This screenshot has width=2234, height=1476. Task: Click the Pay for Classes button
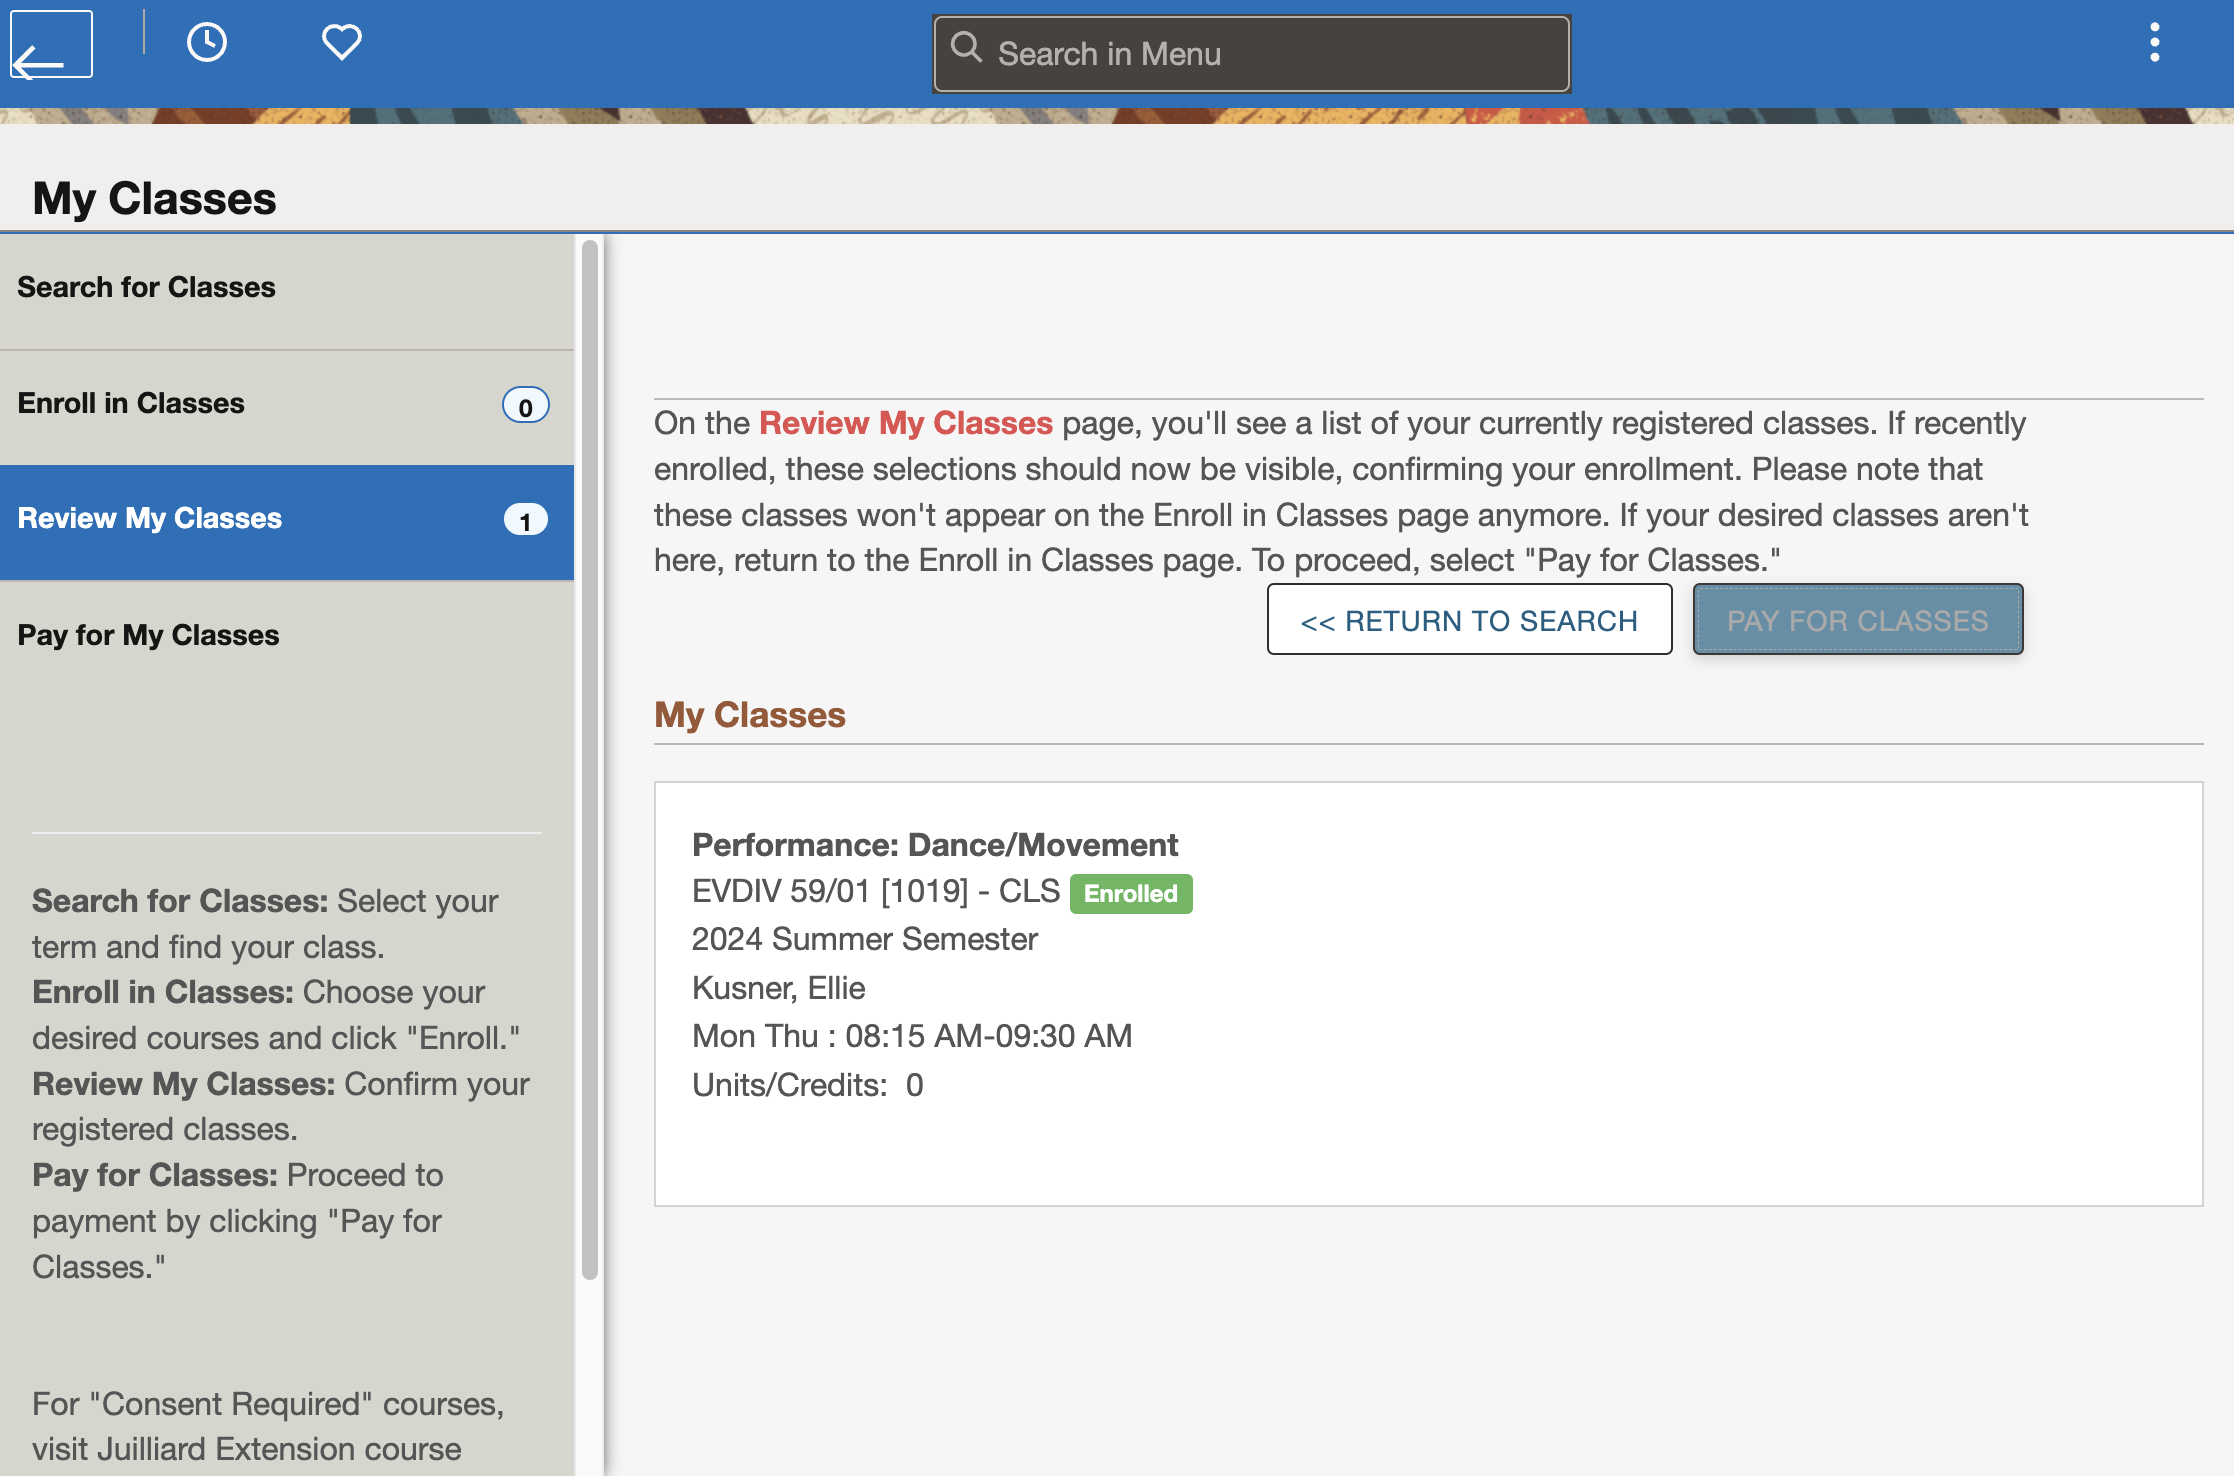1857,620
